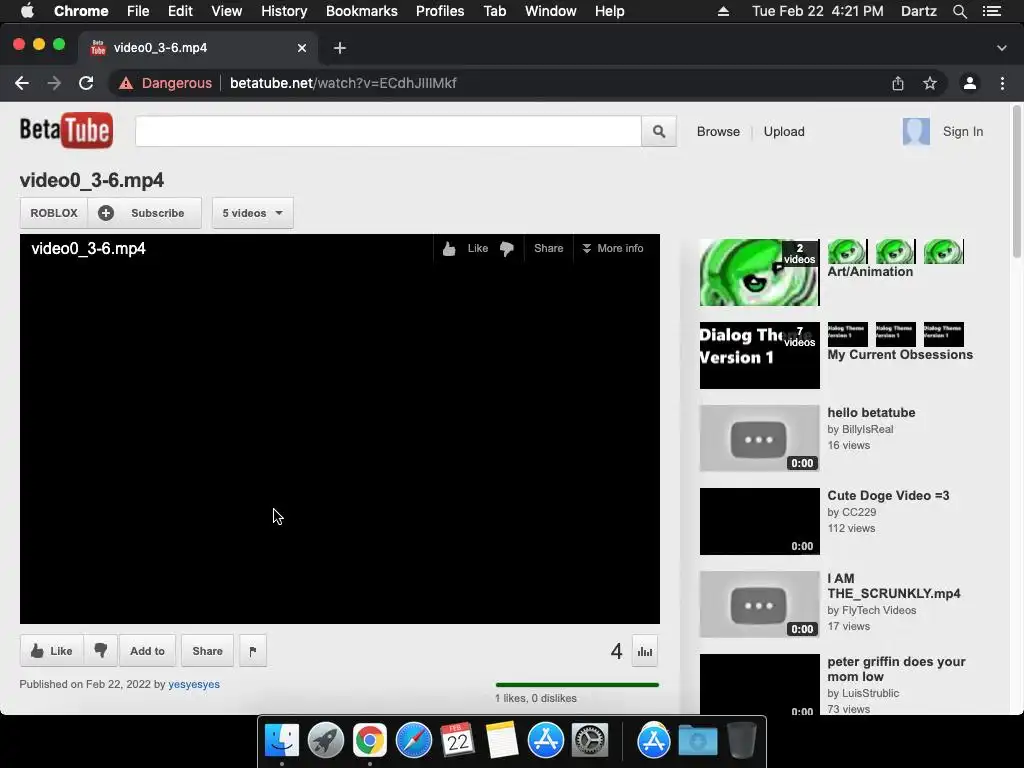This screenshot has width=1024, height=768.
Task: Click the Share button below the video
Action: tap(207, 650)
